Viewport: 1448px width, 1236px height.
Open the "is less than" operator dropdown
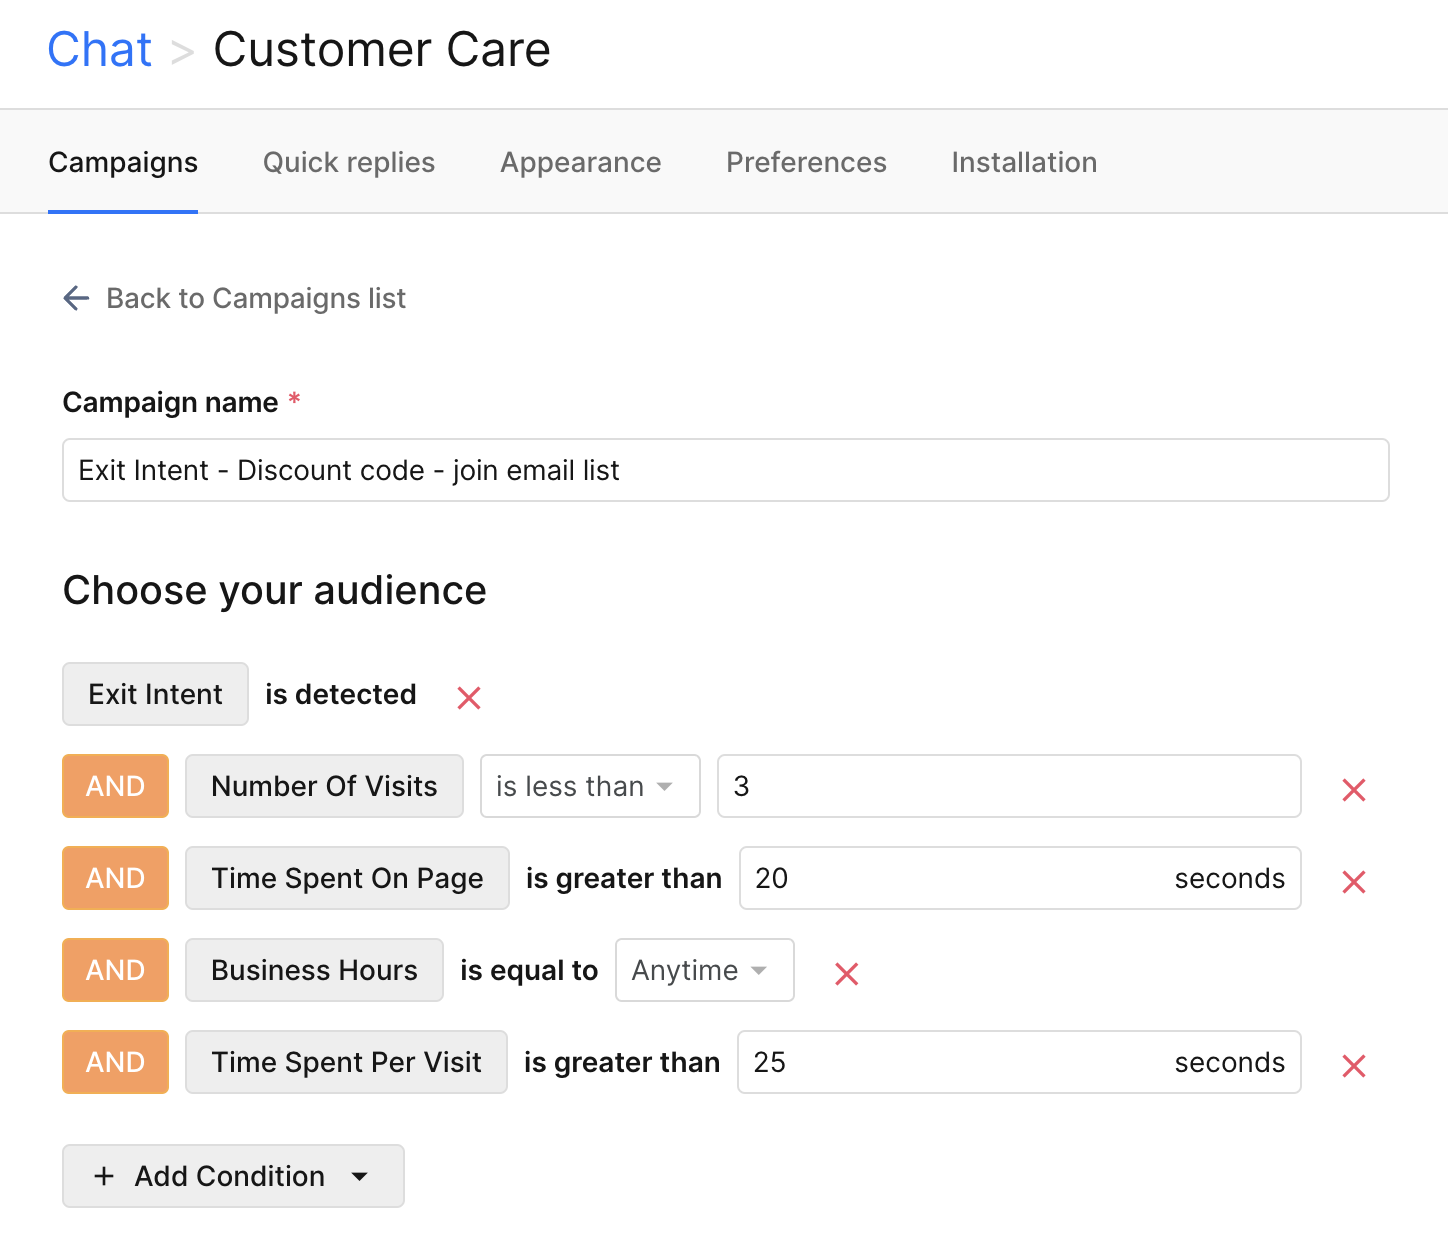point(589,787)
